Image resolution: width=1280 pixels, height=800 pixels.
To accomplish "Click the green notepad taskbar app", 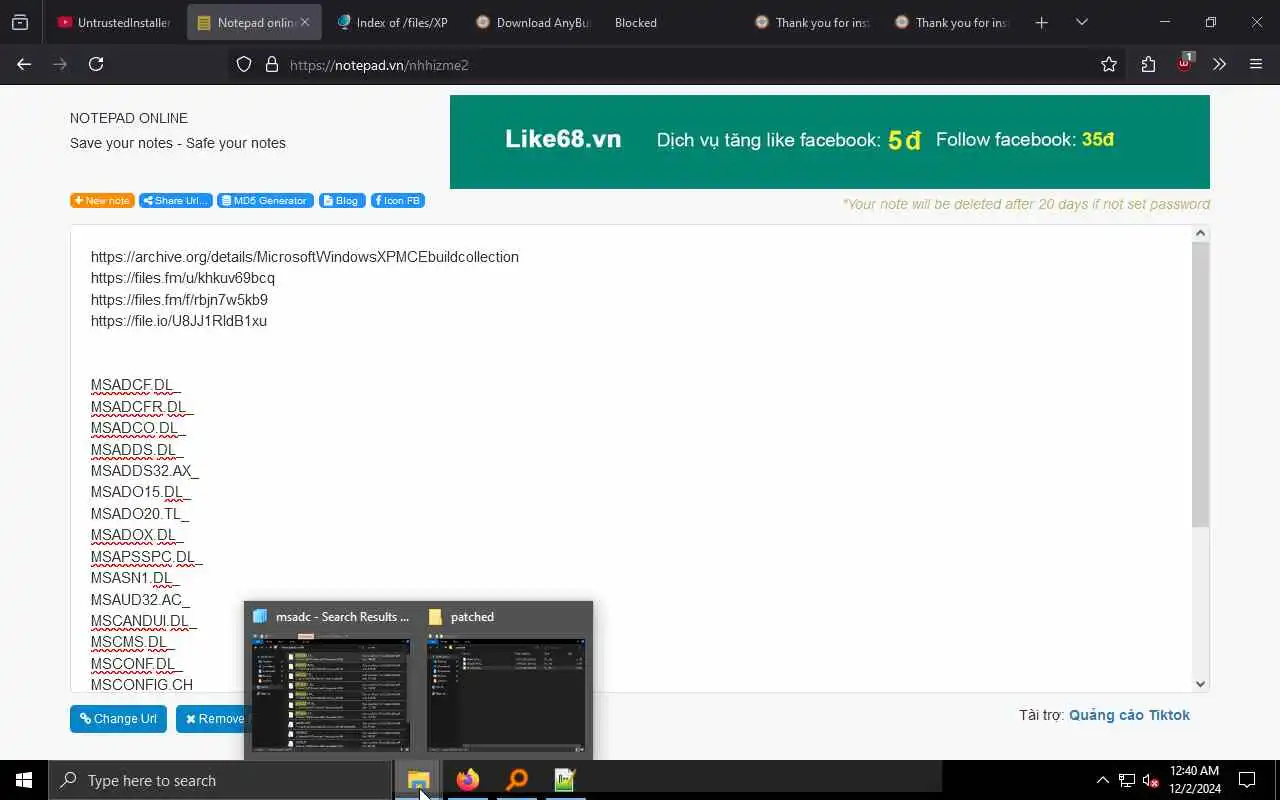I will click(x=565, y=780).
